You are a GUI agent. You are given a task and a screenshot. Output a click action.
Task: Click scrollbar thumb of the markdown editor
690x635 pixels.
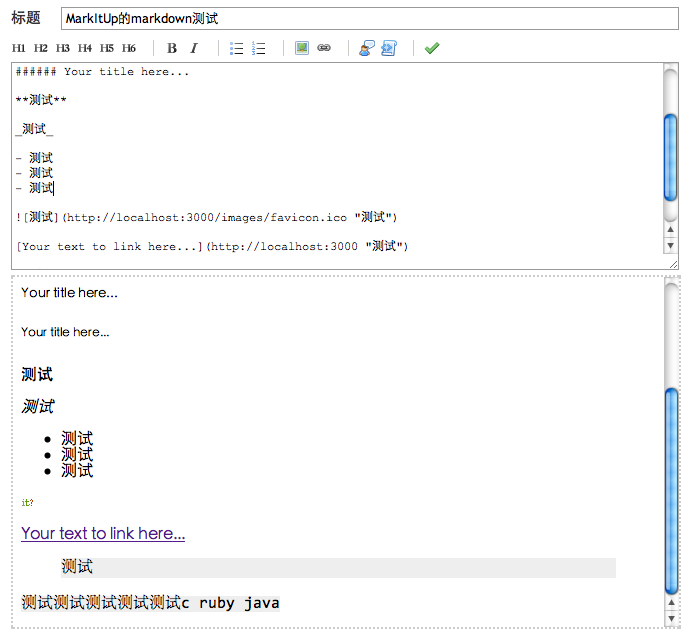pyautogui.click(x=670, y=157)
